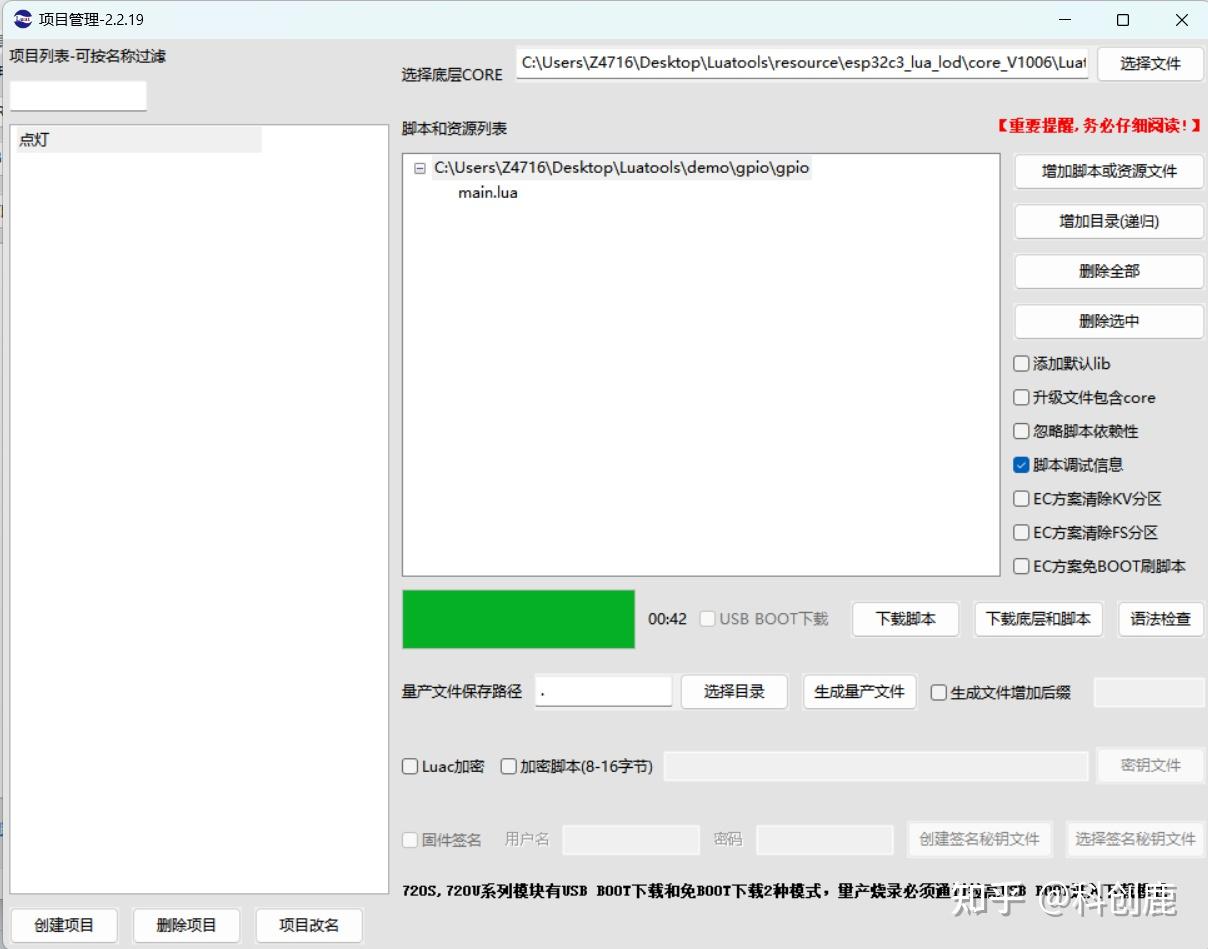
Task: Click the 删除项目 button
Action: pos(187,925)
